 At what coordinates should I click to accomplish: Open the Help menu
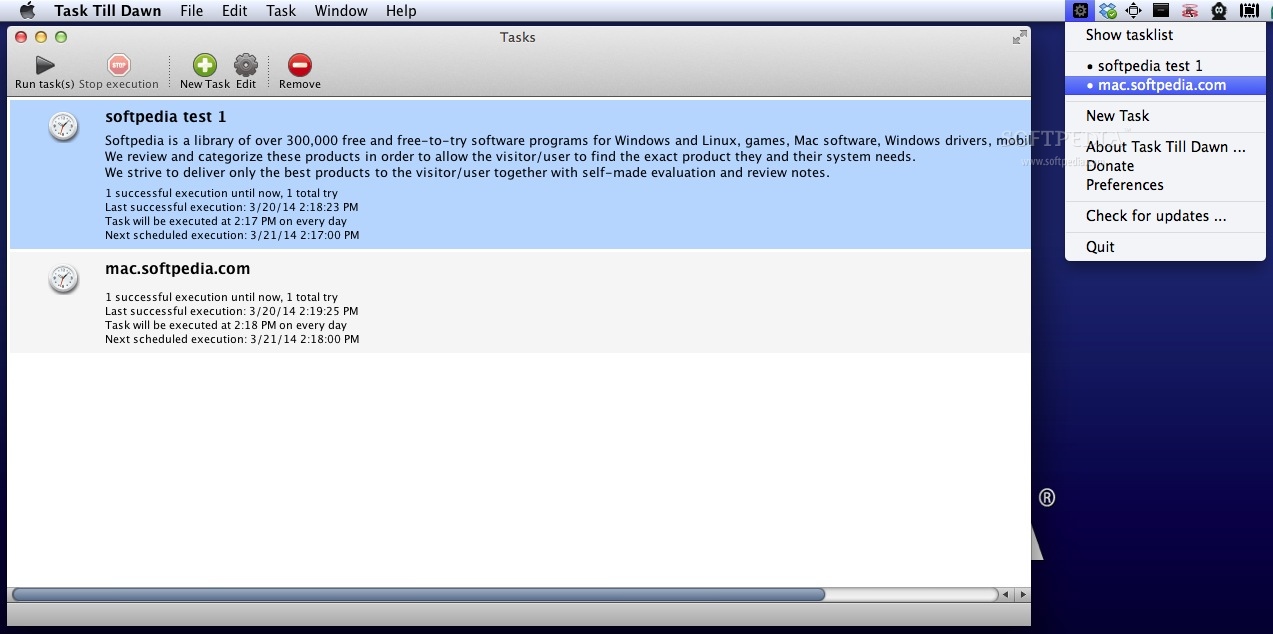(x=401, y=11)
